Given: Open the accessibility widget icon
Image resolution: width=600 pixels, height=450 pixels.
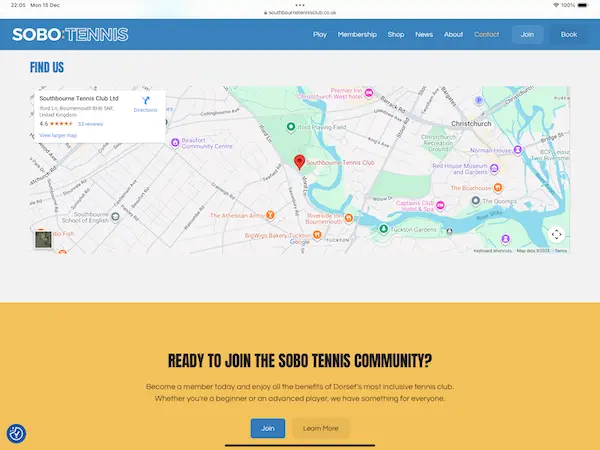Looking at the screenshot, I should (x=16, y=434).
